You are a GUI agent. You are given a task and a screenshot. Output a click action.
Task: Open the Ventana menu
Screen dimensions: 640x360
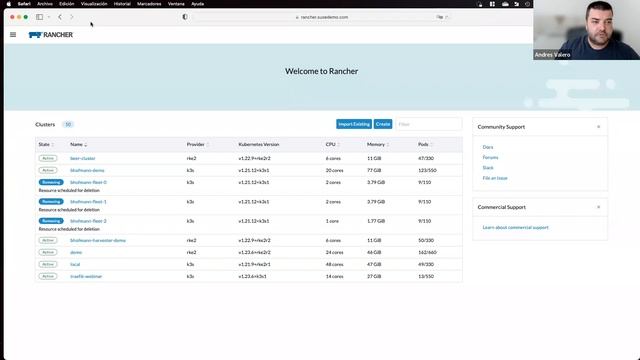176,4
